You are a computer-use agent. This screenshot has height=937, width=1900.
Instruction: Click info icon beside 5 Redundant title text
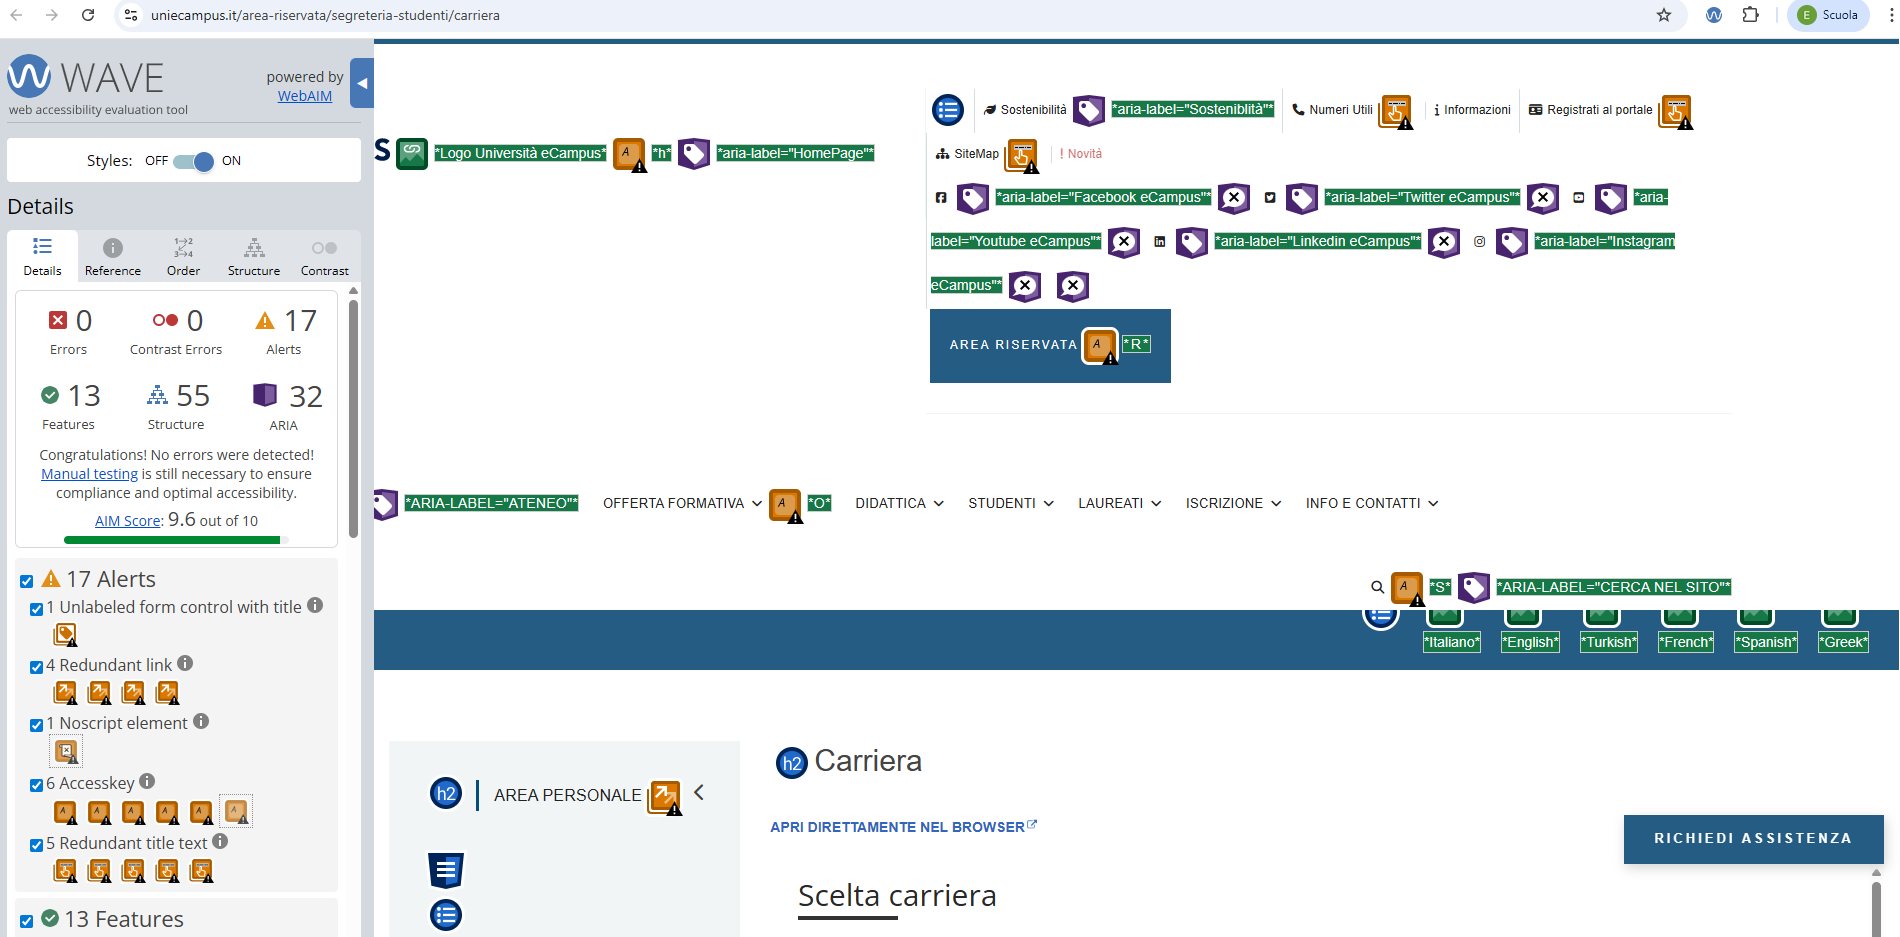tap(220, 841)
